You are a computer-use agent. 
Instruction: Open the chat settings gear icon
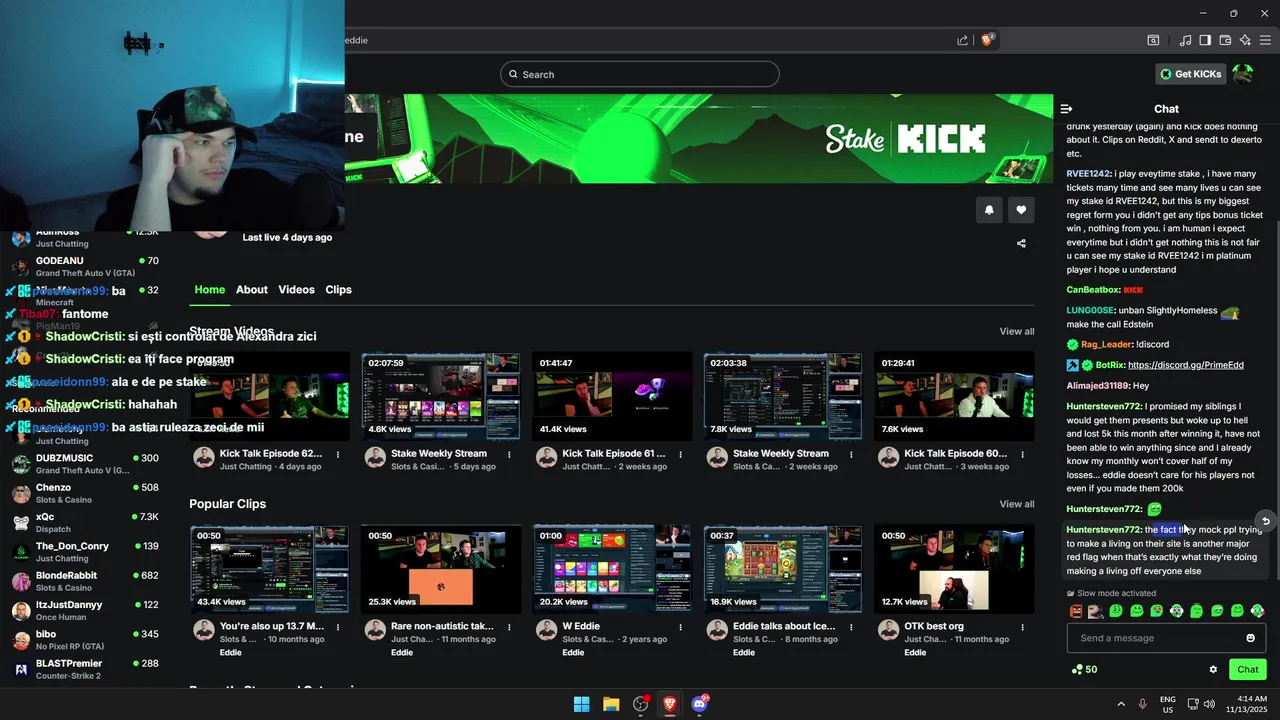(x=1213, y=670)
